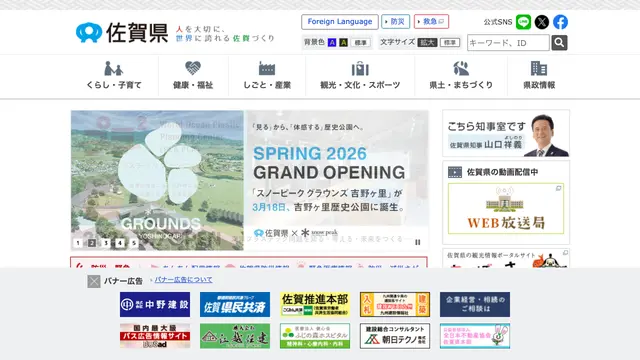Click the keyword search input field
640x360 pixels.
tap(508, 42)
